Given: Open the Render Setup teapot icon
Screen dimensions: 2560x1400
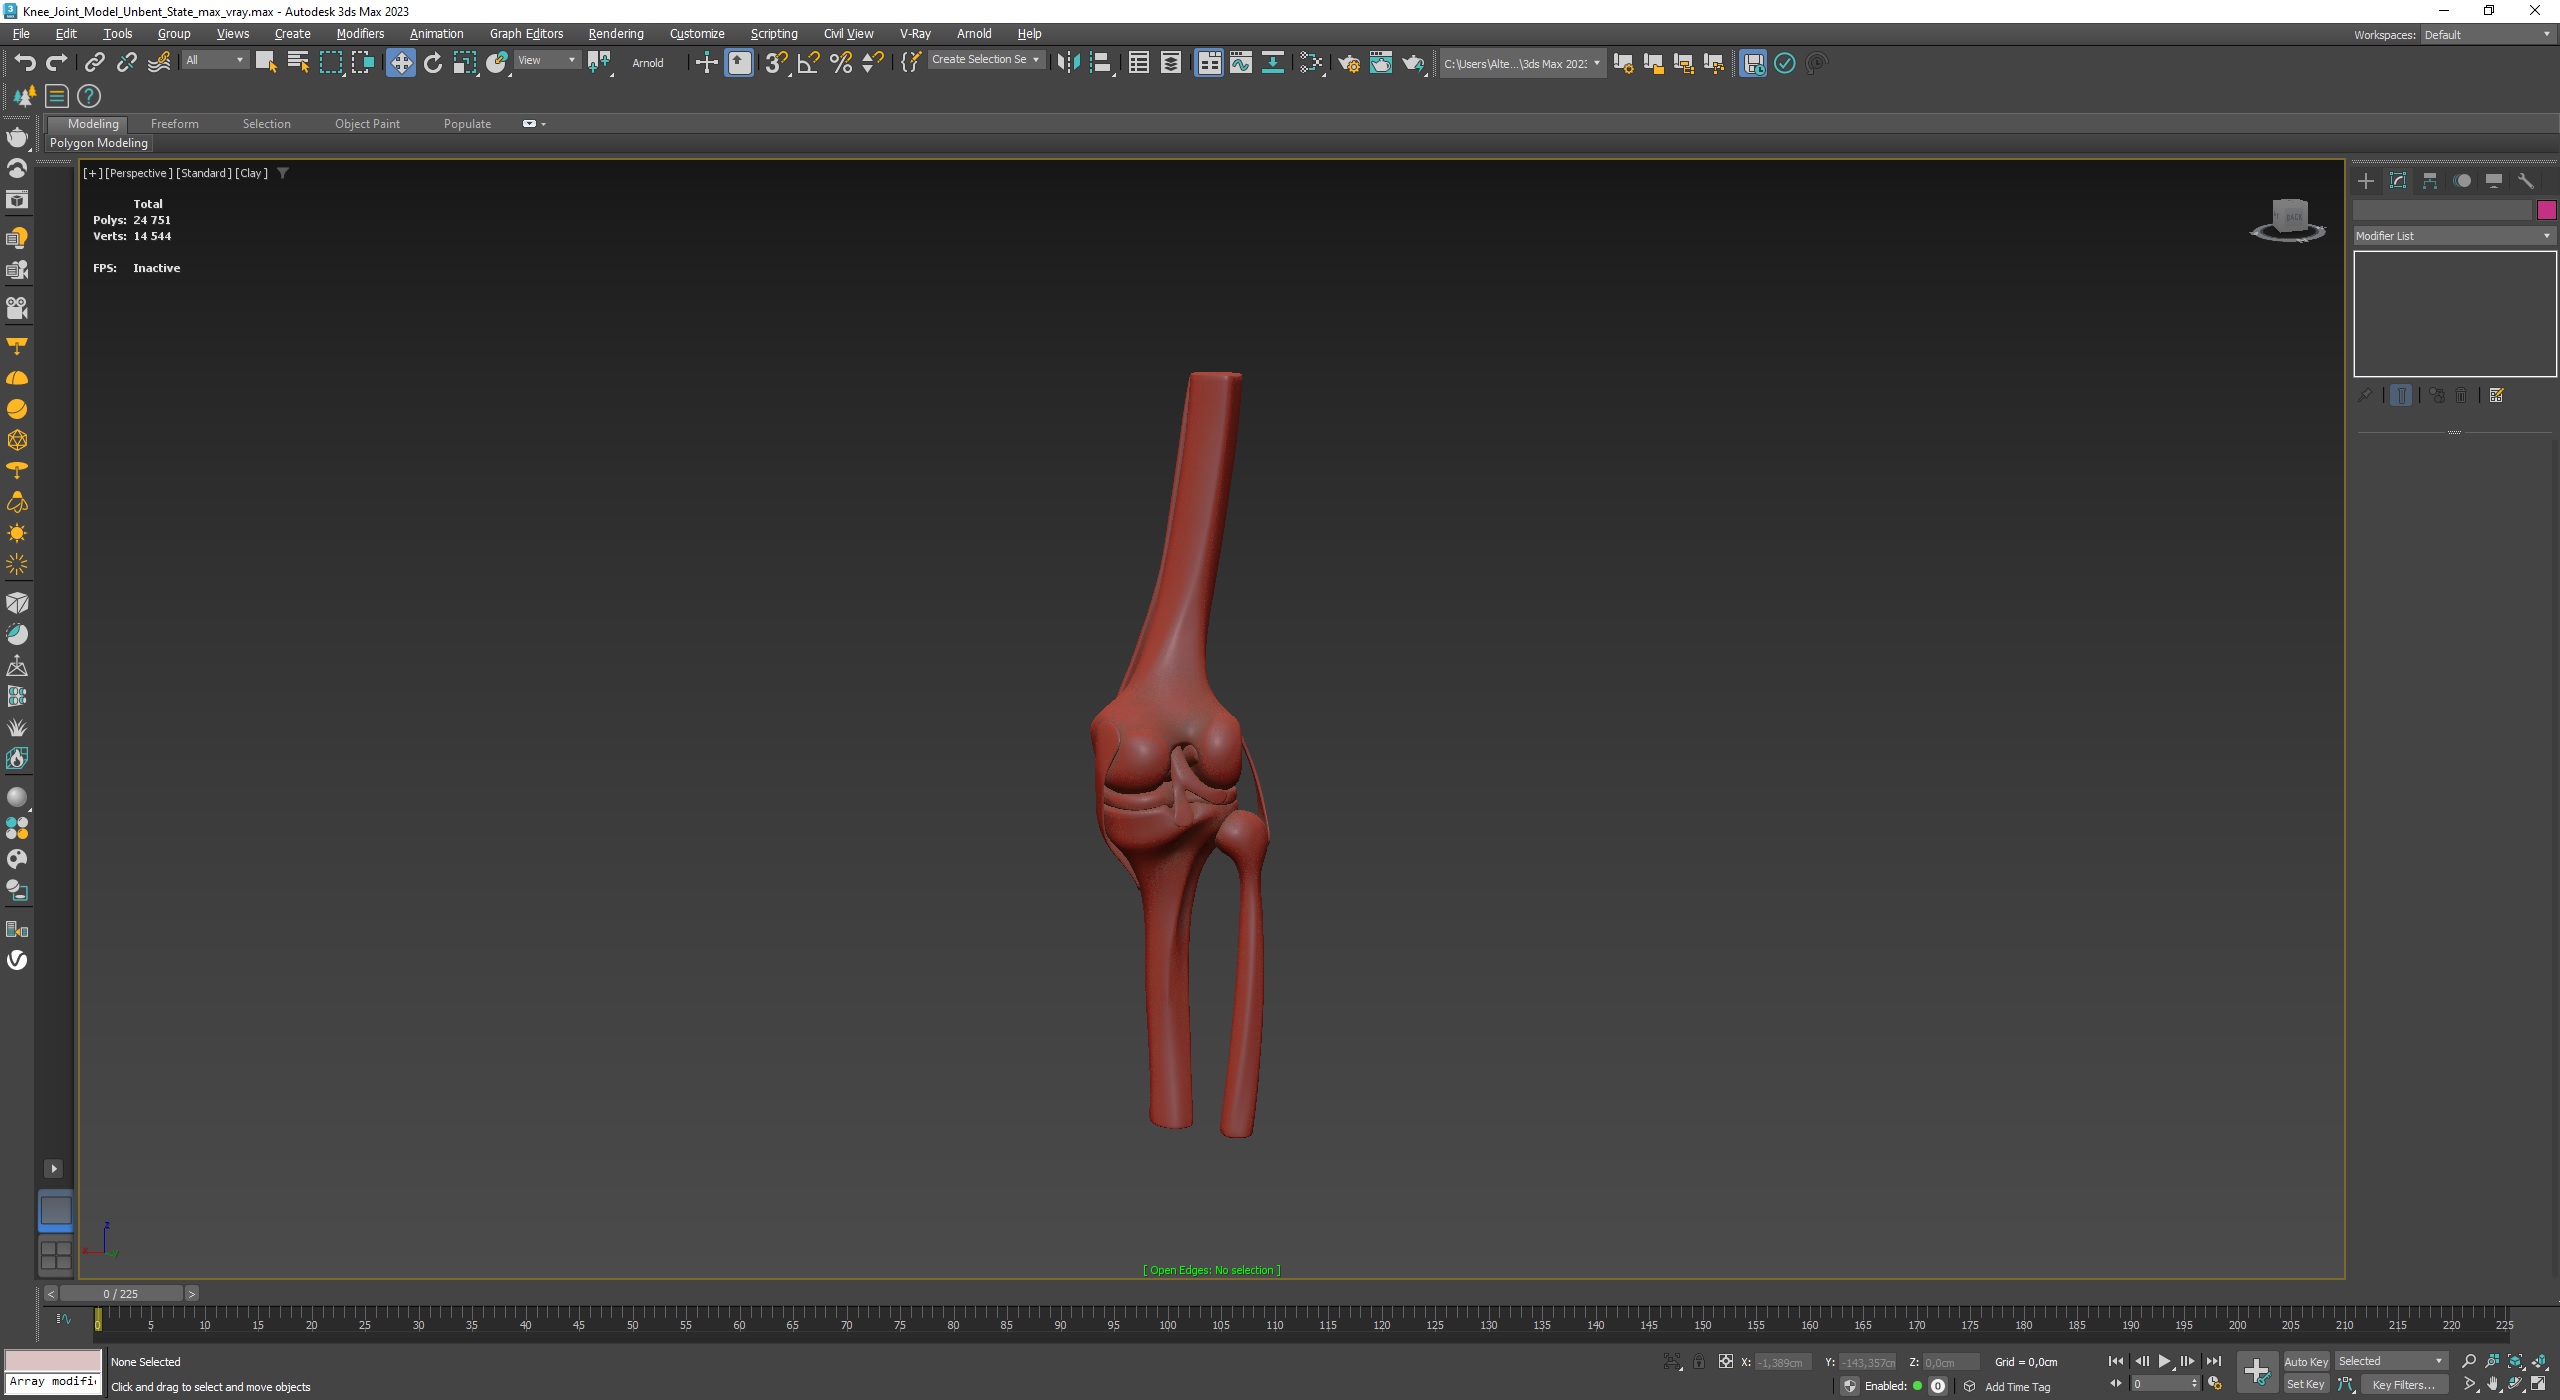Looking at the screenshot, I should 1349,63.
